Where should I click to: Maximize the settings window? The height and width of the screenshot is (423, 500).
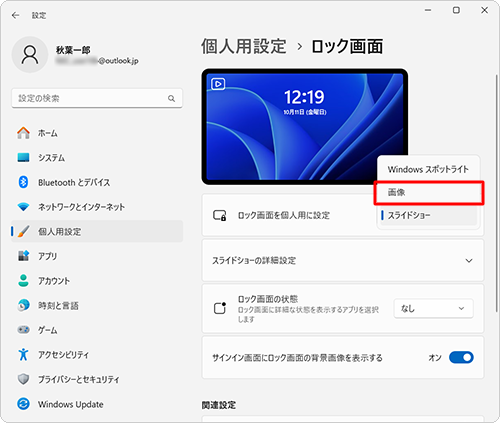tap(456, 10)
